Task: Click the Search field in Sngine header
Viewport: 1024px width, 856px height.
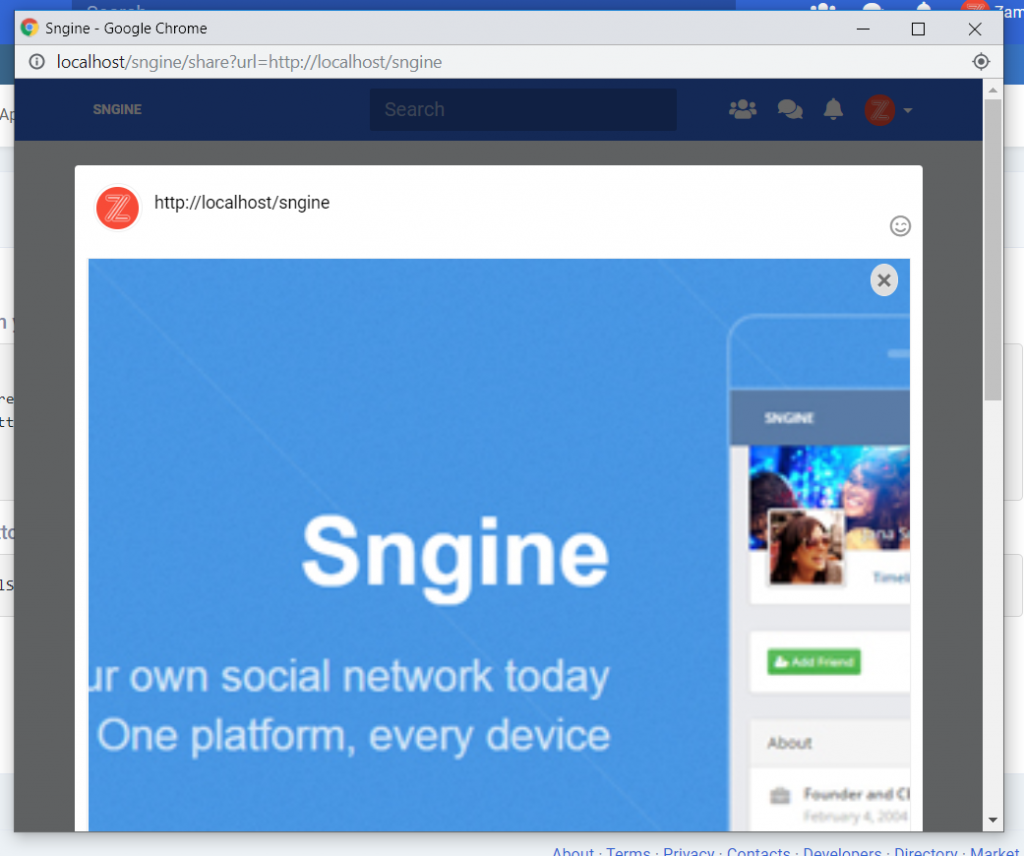Action: [523, 110]
